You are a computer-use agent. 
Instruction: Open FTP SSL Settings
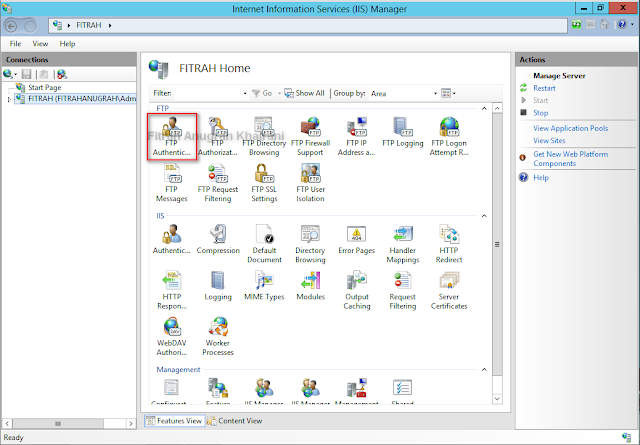point(264,183)
